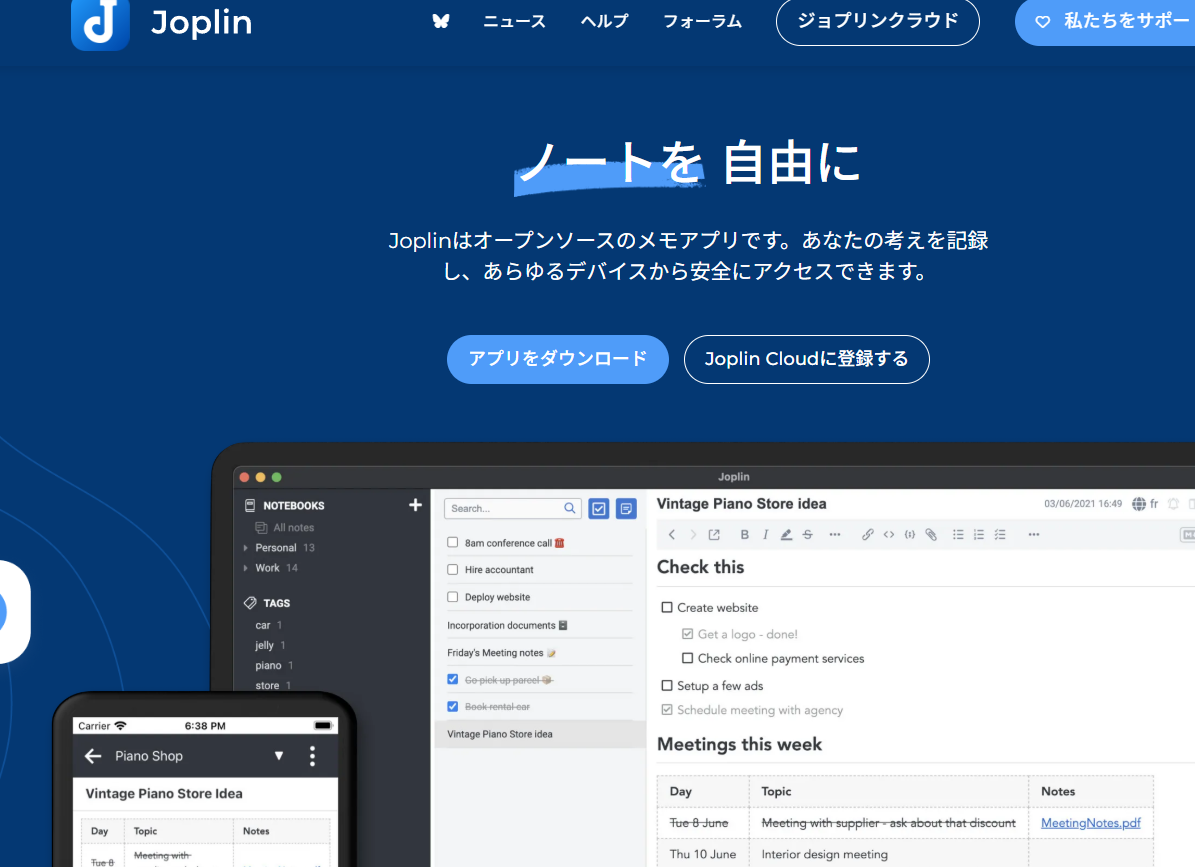Click the globe language icon beside fr
The width and height of the screenshot is (1195, 867).
click(1139, 504)
